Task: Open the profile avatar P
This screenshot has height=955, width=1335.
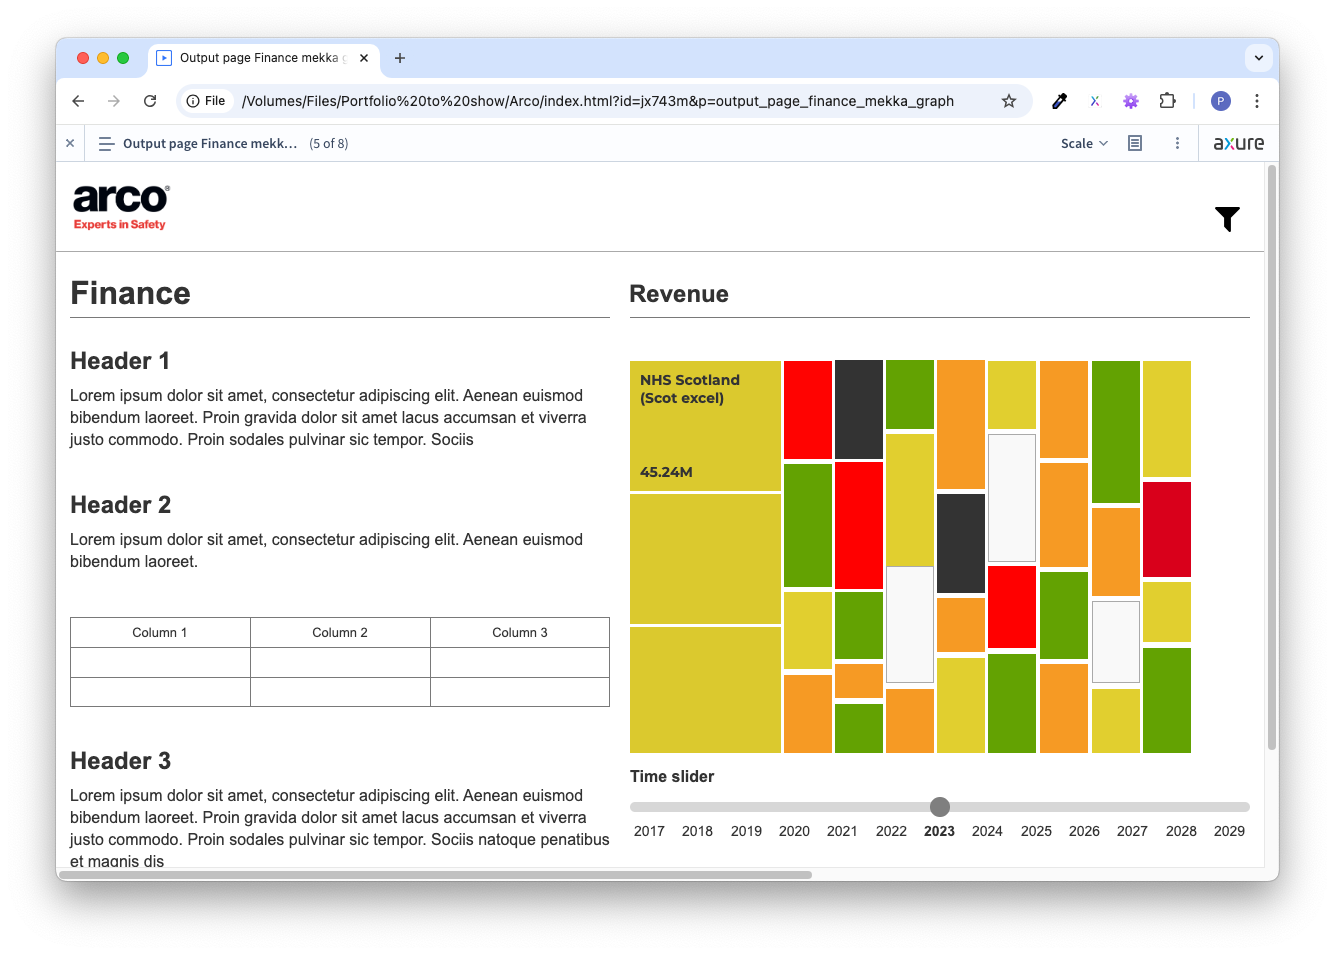Action: (x=1220, y=101)
